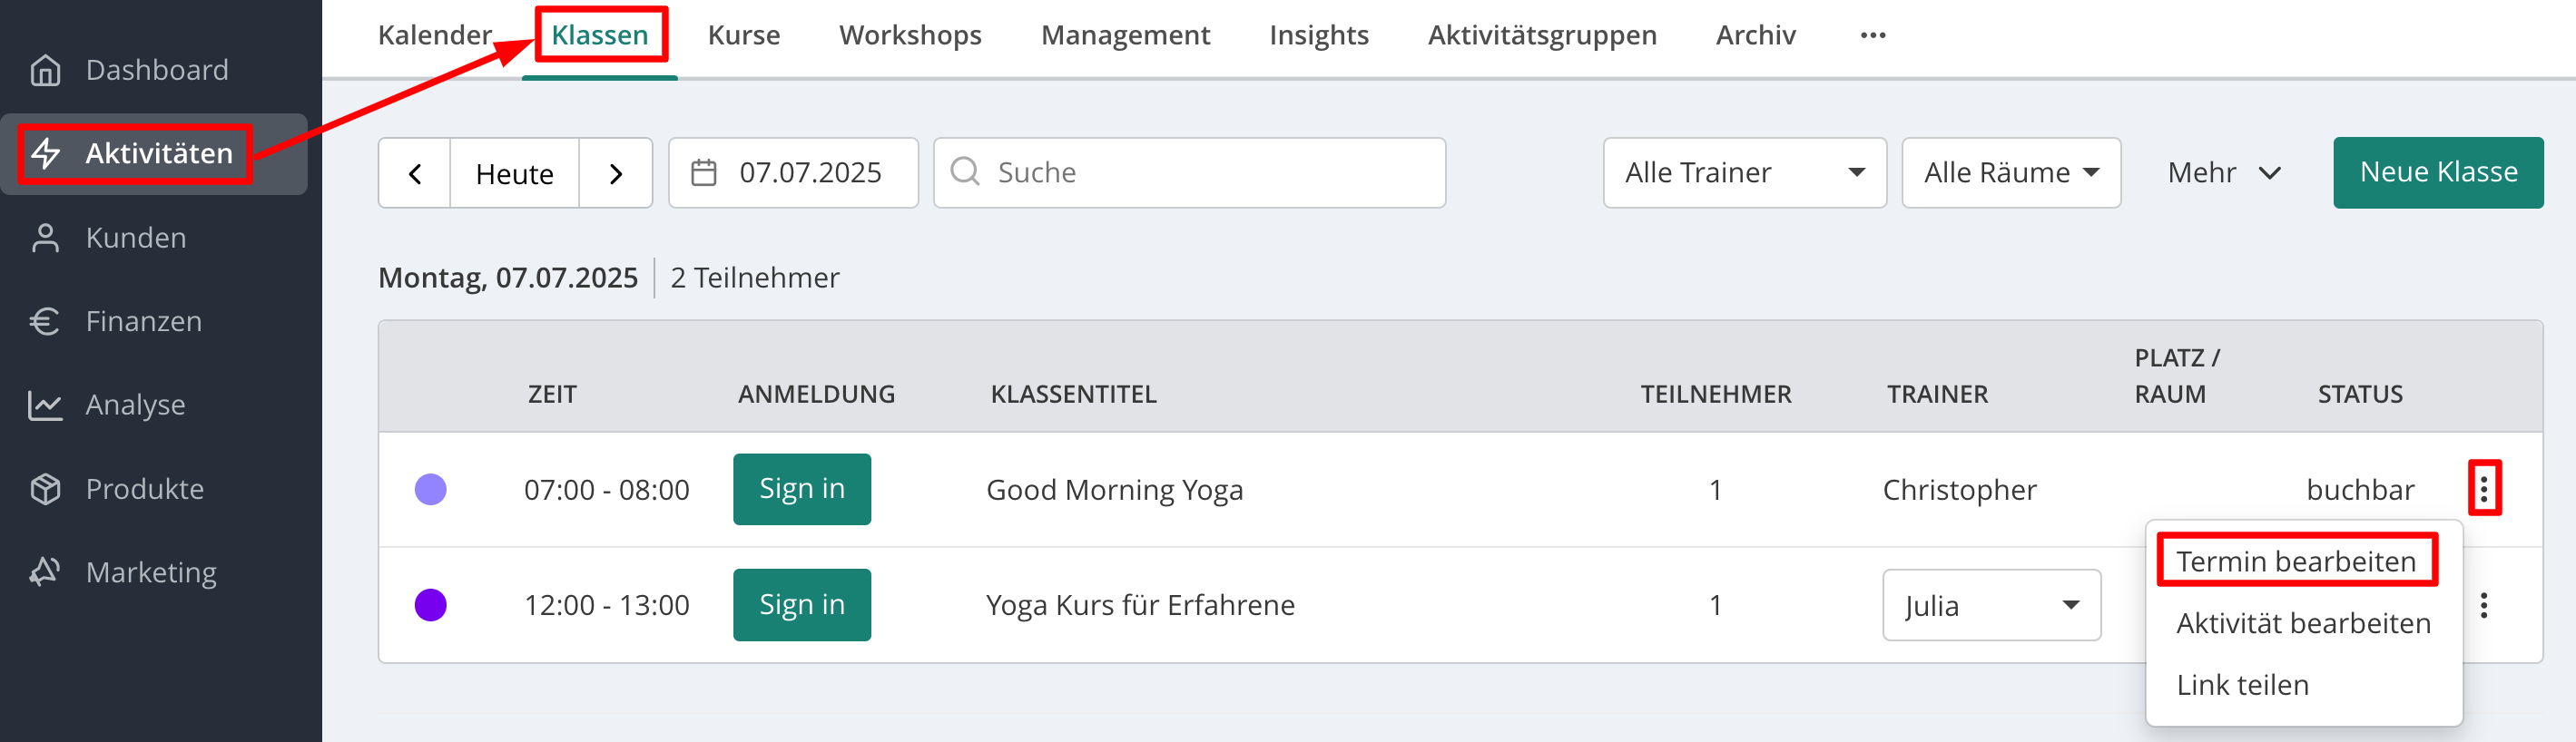Click Sign in for Good Morning Yoga
The height and width of the screenshot is (742, 2576).
(802, 489)
